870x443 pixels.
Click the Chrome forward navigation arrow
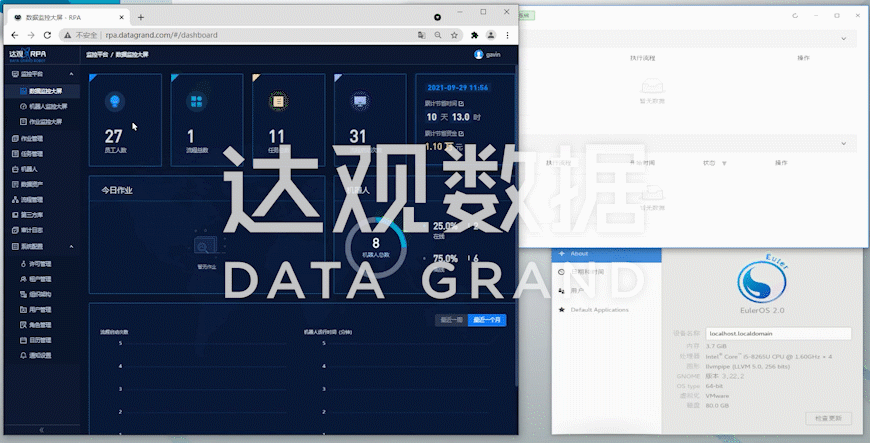[31, 35]
